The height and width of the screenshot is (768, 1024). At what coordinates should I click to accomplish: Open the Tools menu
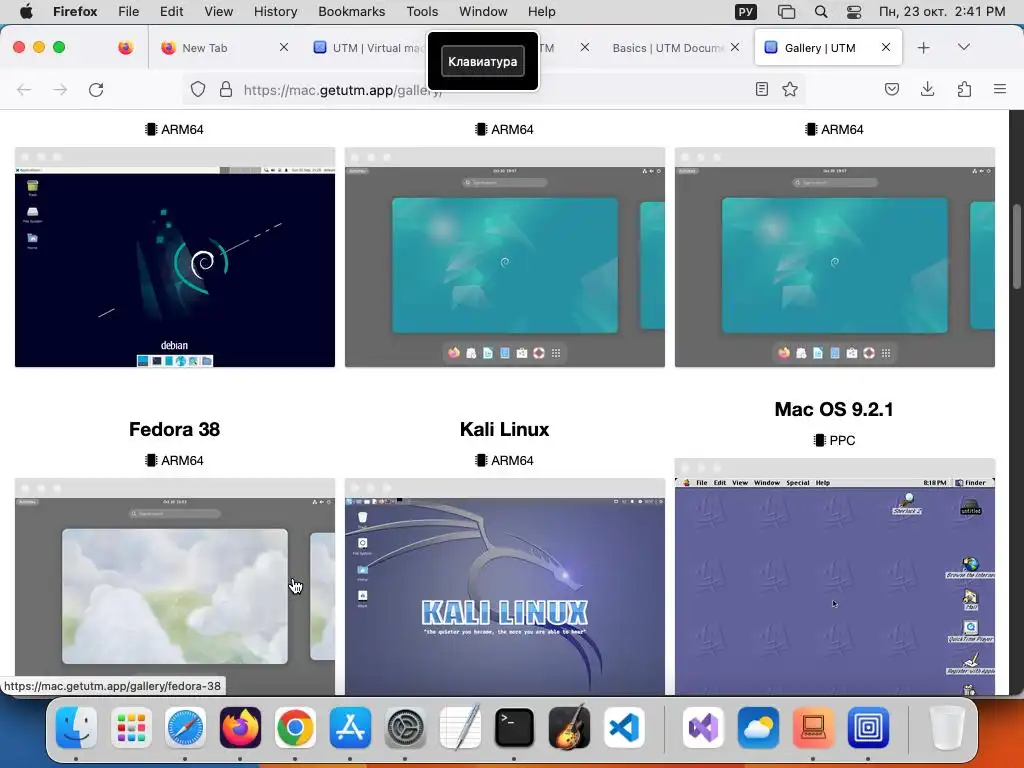tap(422, 11)
